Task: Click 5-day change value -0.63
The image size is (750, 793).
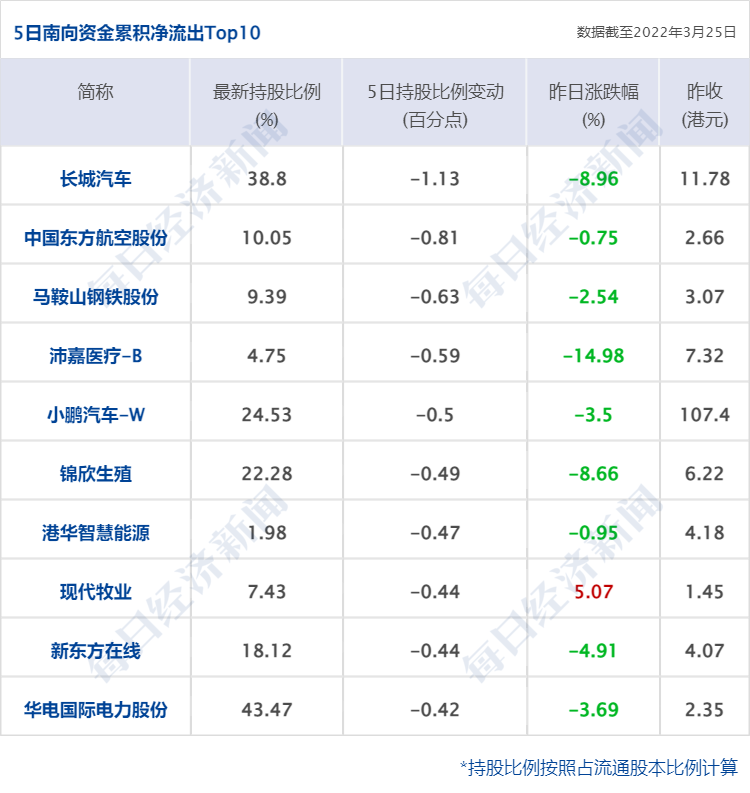Action: pos(435,297)
